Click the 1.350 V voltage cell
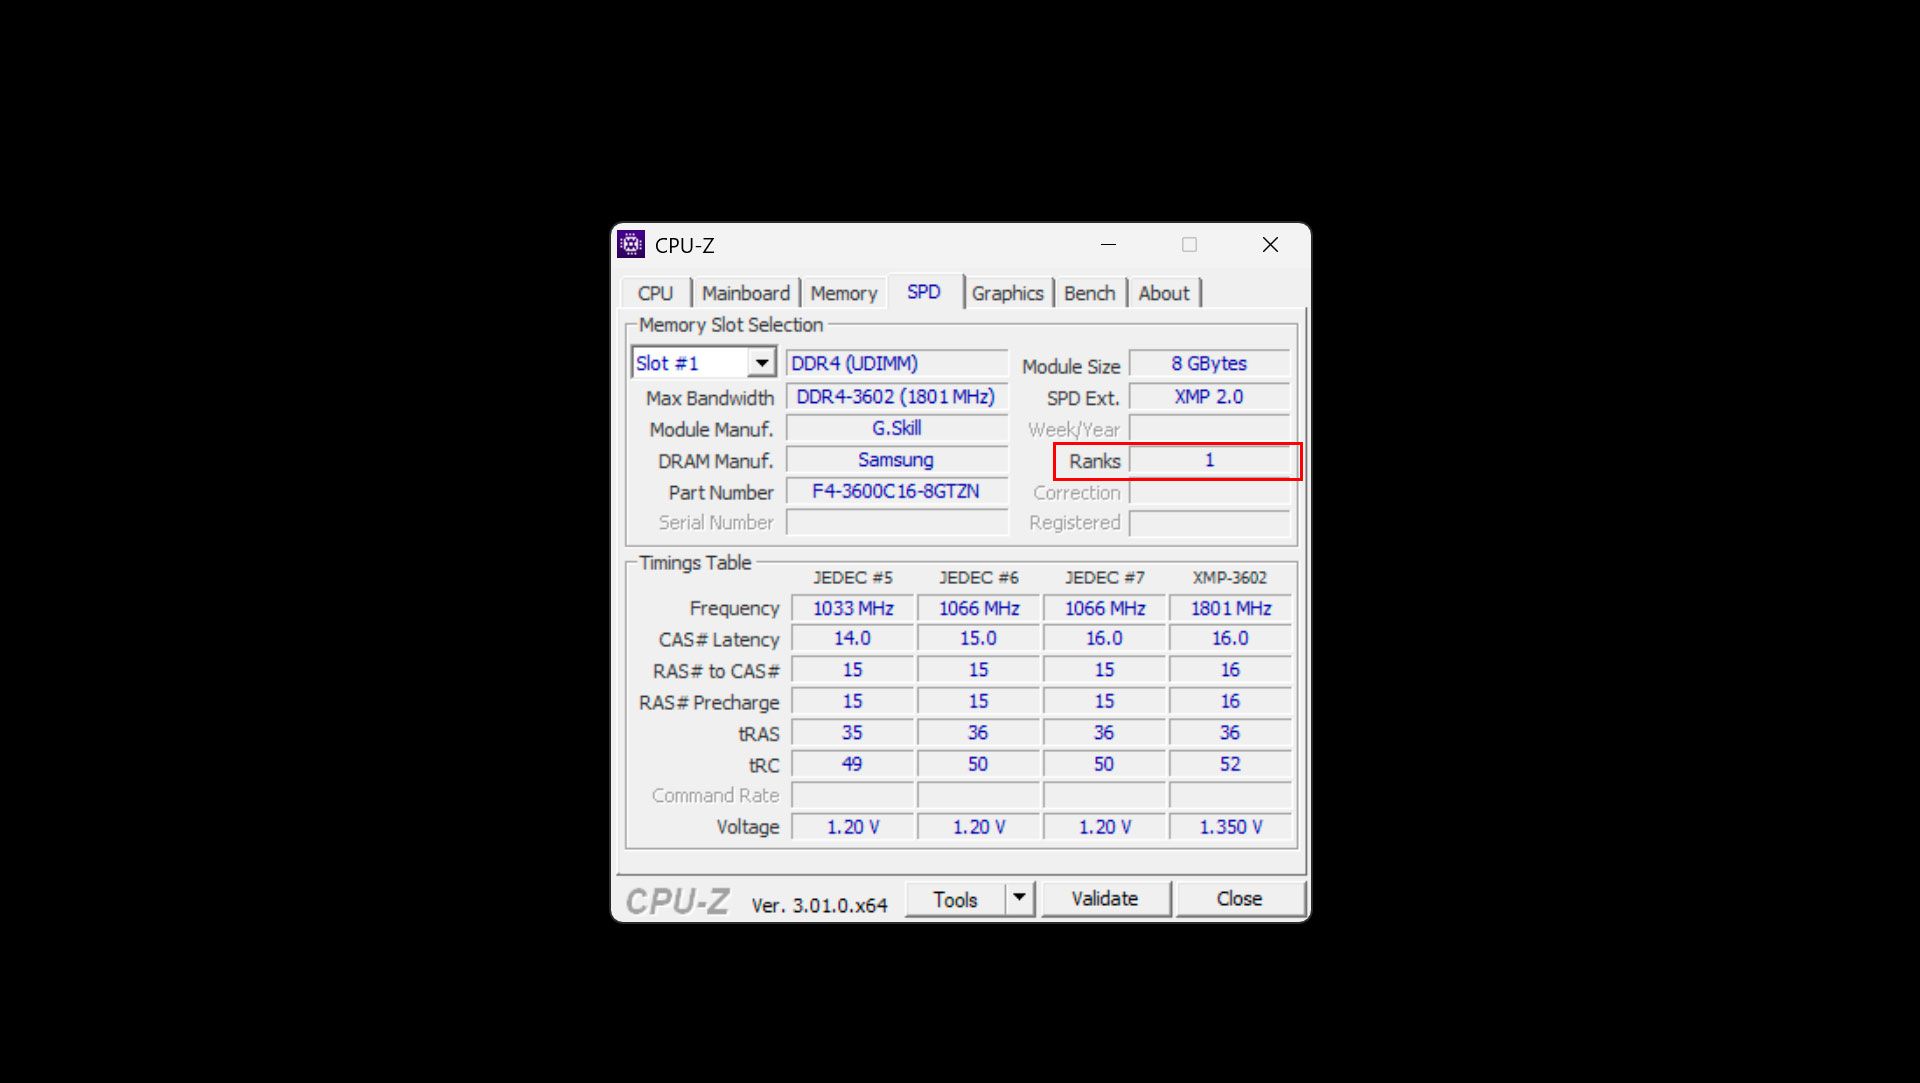Image resolution: width=1920 pixels, height=1083 pixels. click(1230, 827)
